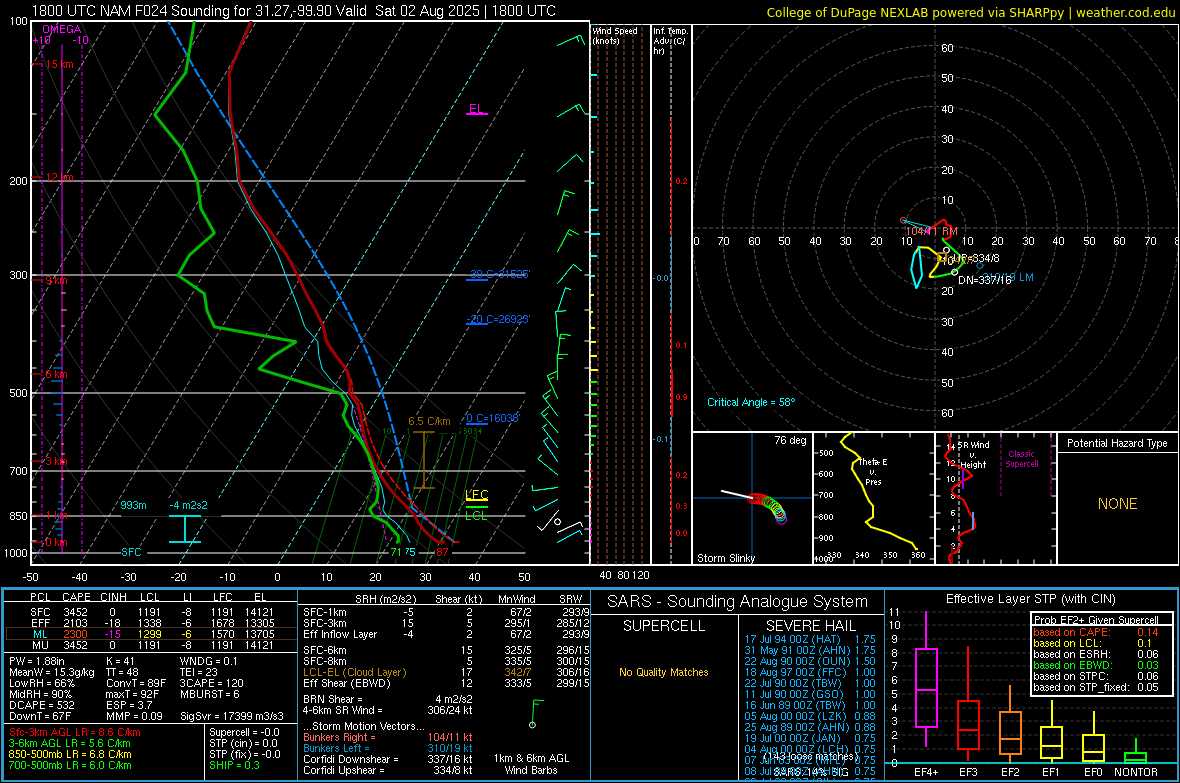1180x783 pixels.
Task: Select the SFC parcel row
Action: (x=151, y=612)
